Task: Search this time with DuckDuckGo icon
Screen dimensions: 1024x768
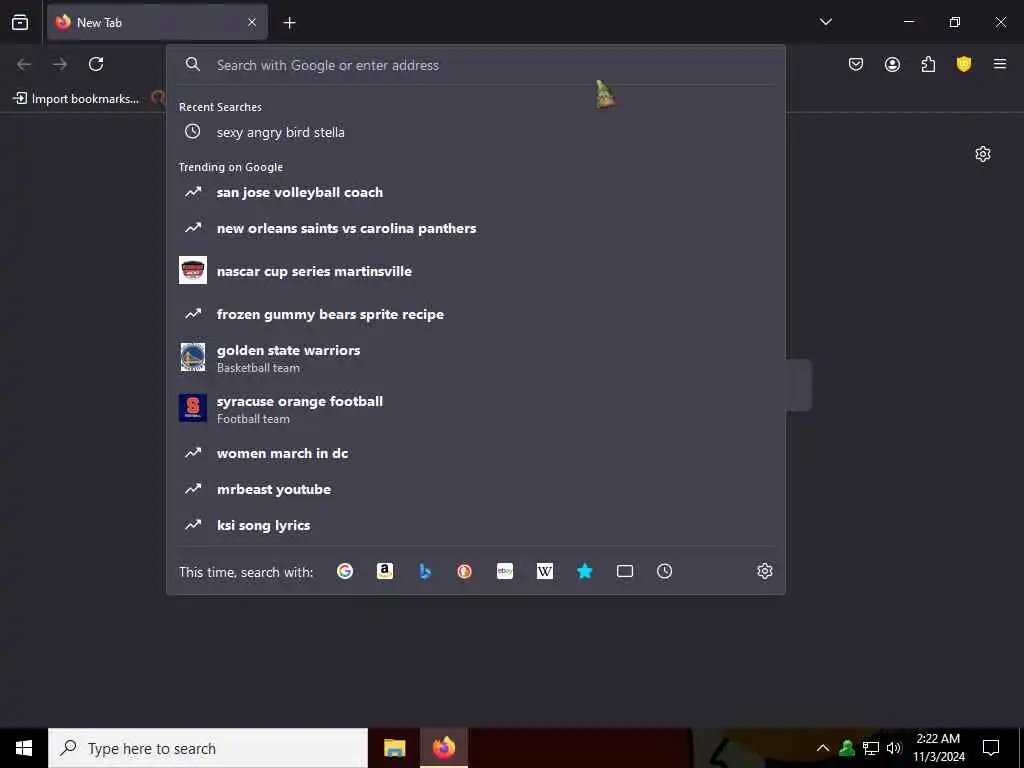Action: pyautogui.click(x=464, y=571)
